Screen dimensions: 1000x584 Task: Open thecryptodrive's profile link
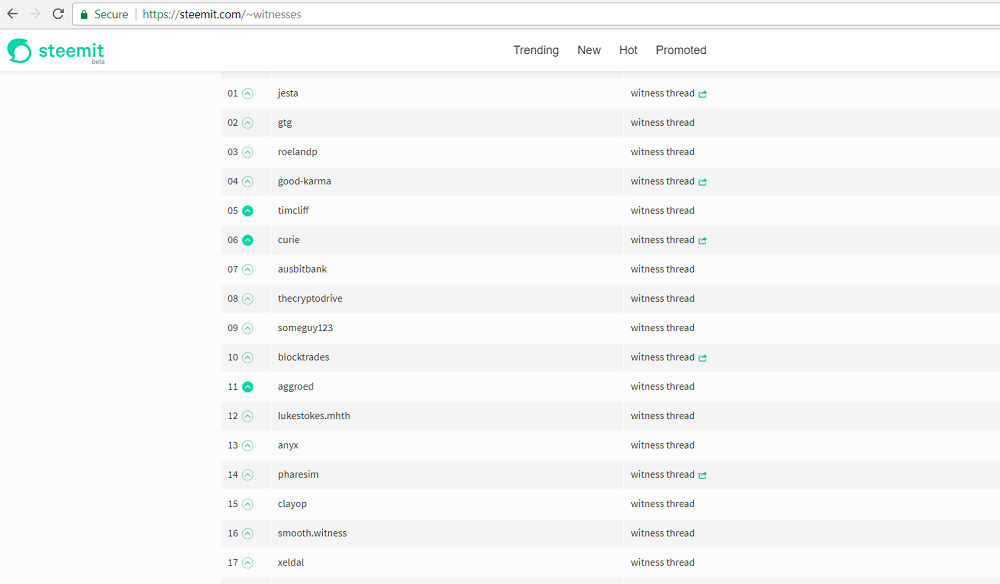pos(310,298)
